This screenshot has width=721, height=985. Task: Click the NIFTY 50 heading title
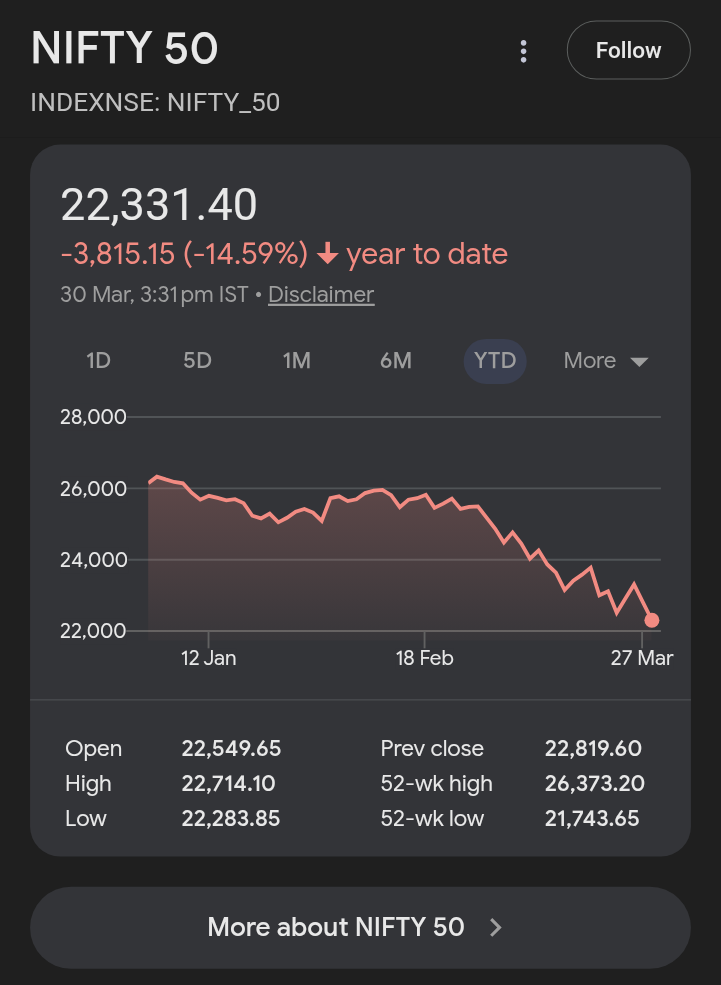pyautogui.click(x=125, y=49)
